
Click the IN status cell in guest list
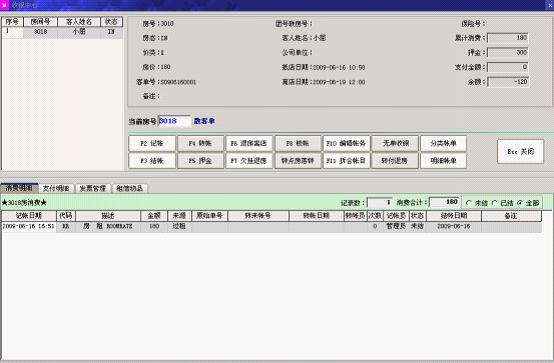(x=111, y=32)
